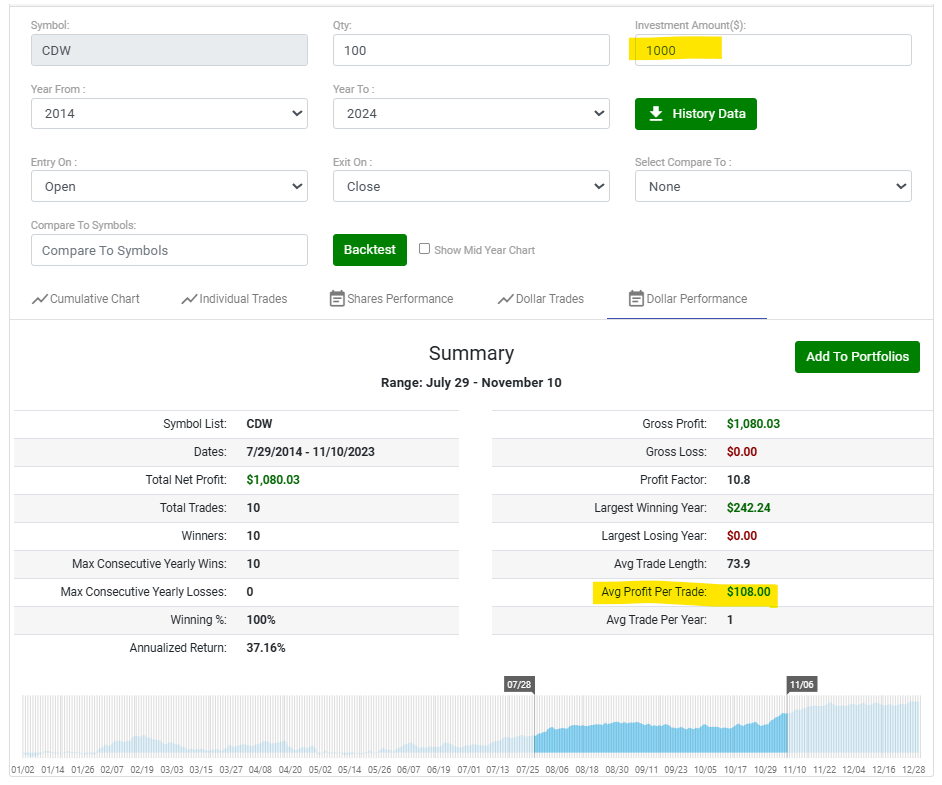The width and height of the screenshot is (942, 785).
Task: Click the Shares Performance calendar icon
Action: 337,299
